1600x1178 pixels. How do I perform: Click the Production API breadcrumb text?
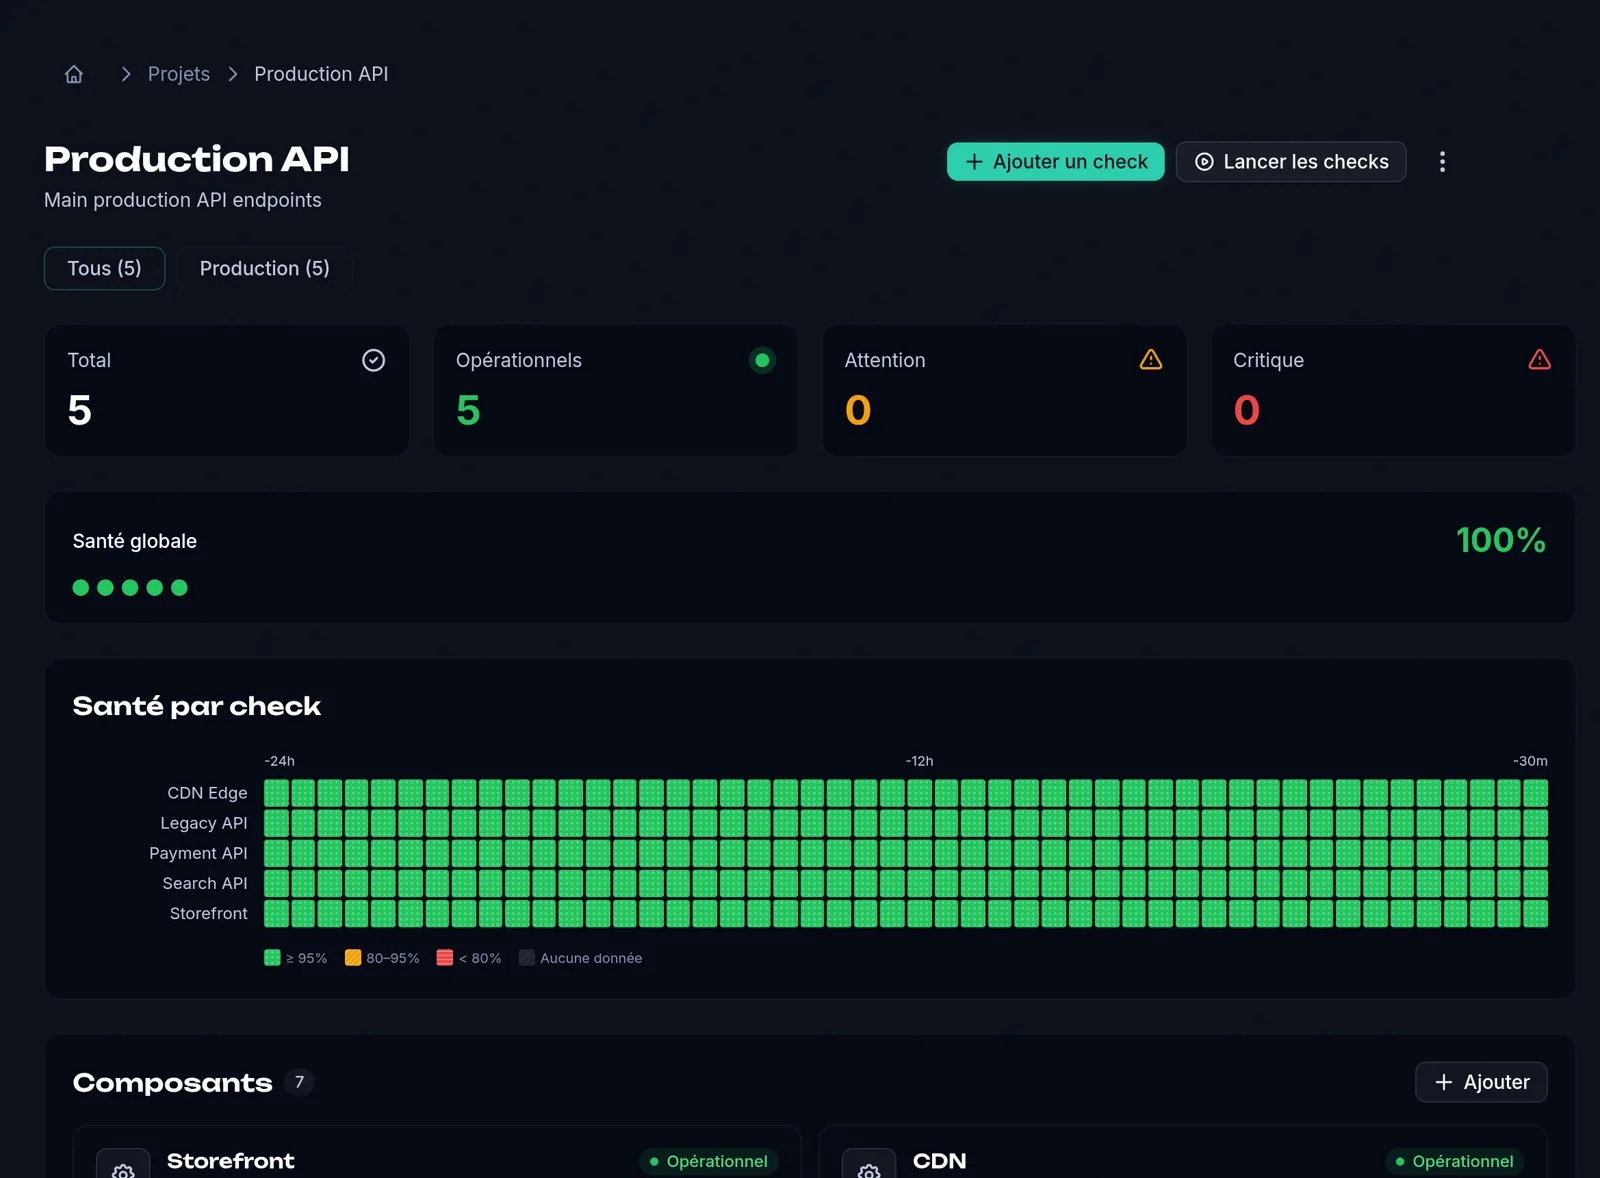coord(321,74)
